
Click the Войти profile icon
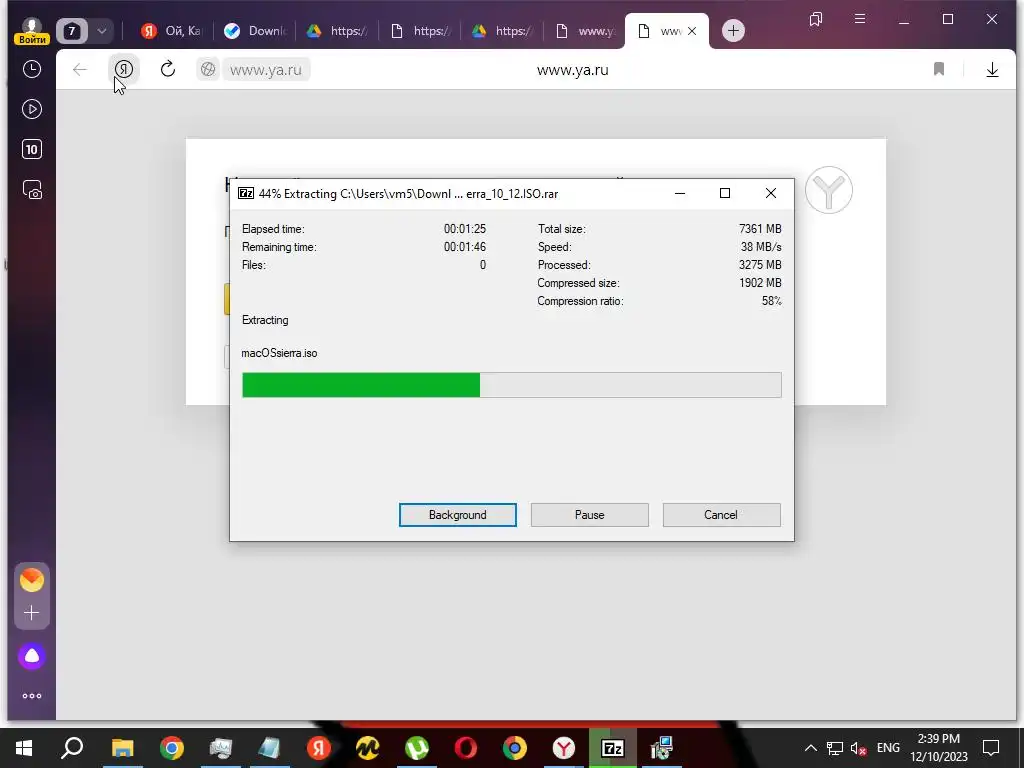(x=32, y=31)
